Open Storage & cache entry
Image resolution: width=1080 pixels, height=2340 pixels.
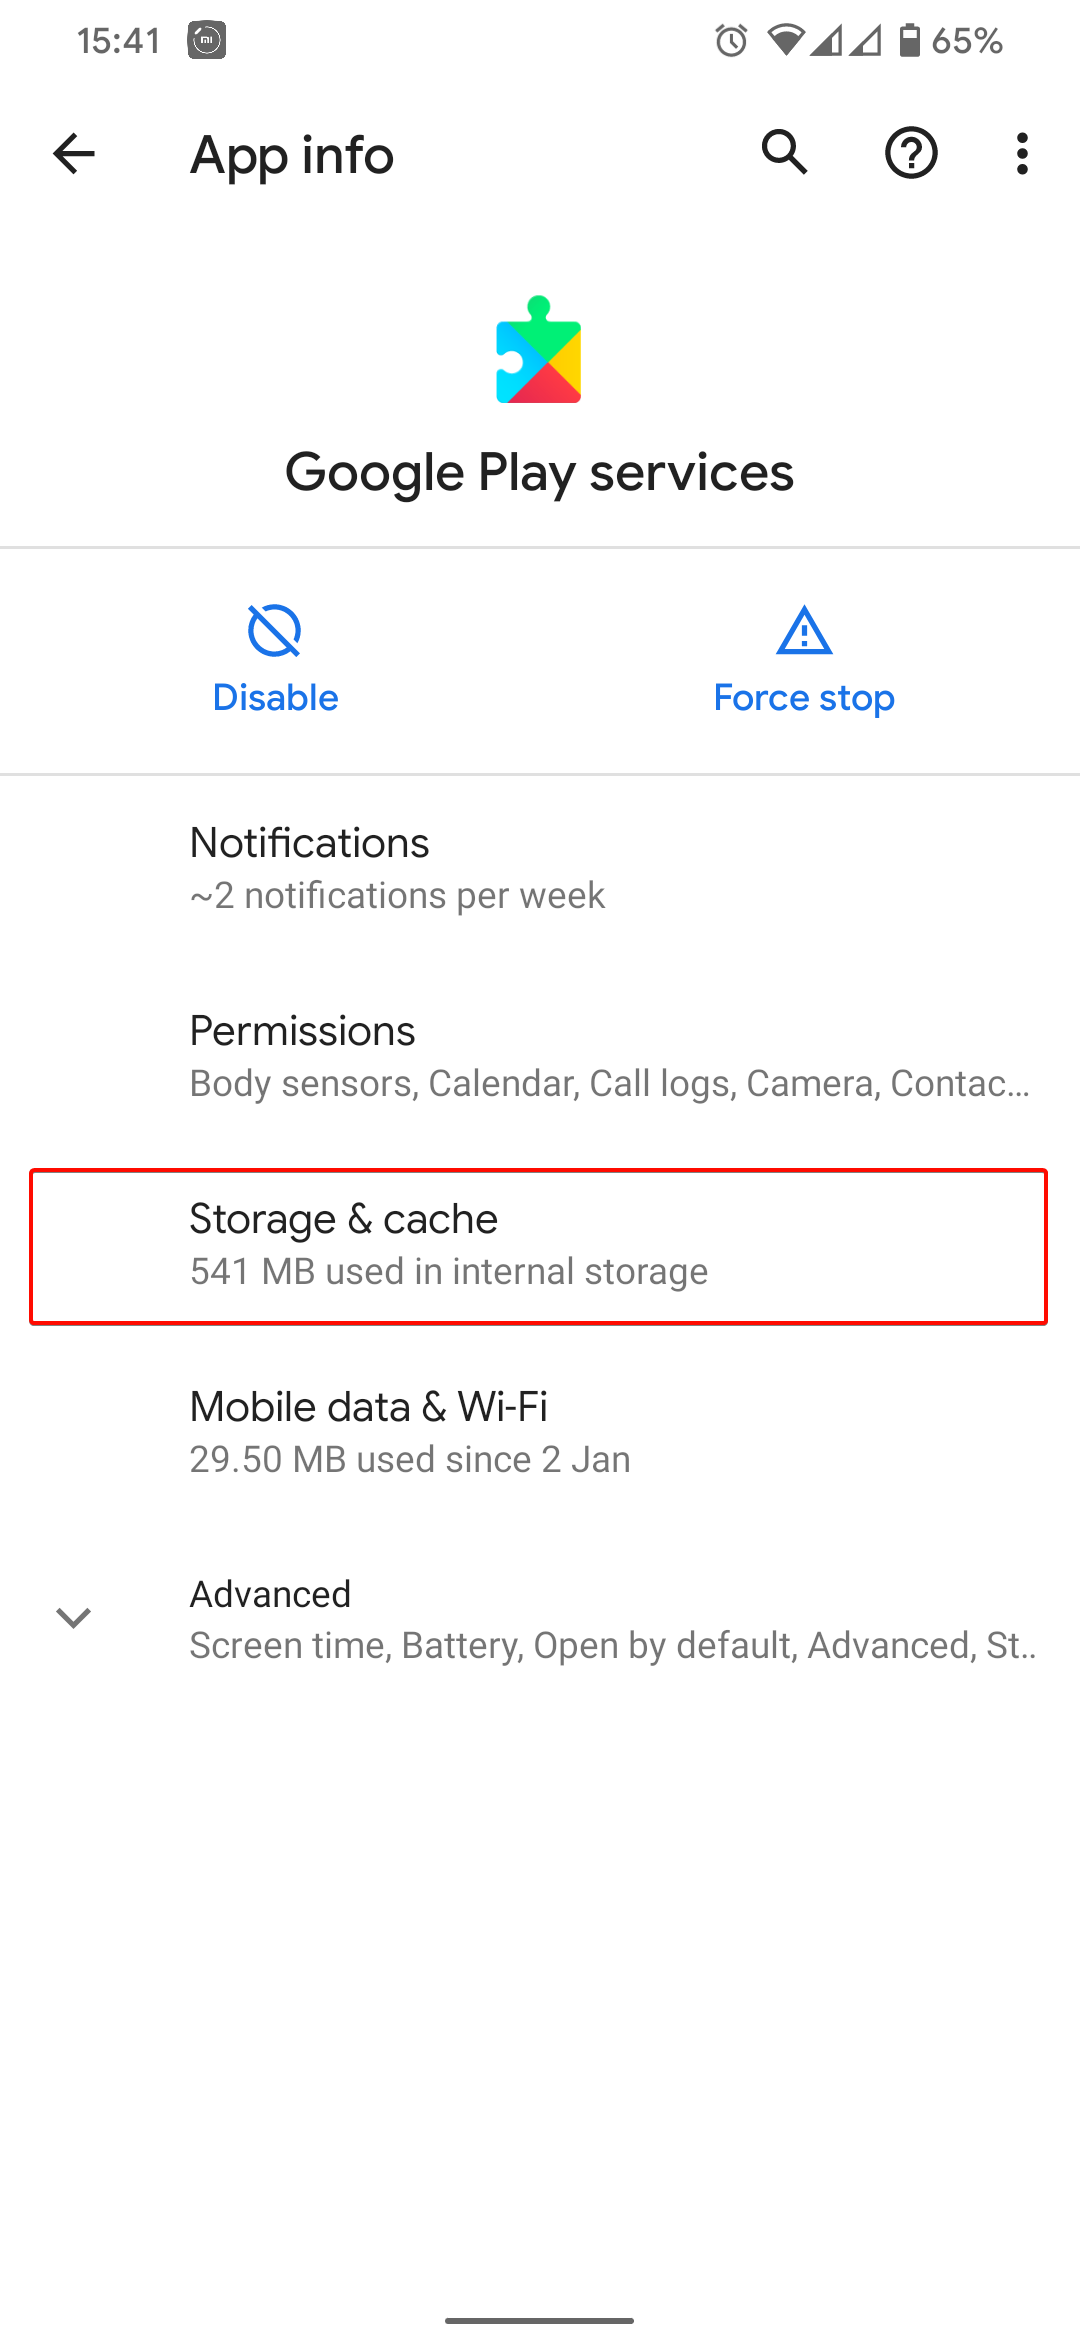pos(540,1245)
